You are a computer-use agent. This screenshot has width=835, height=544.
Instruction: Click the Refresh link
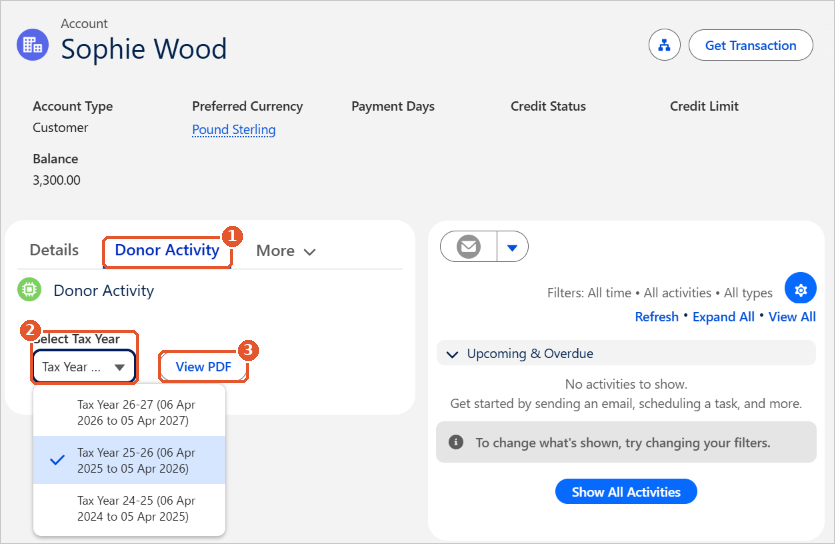pyautogui.click(x=657, y=317)
